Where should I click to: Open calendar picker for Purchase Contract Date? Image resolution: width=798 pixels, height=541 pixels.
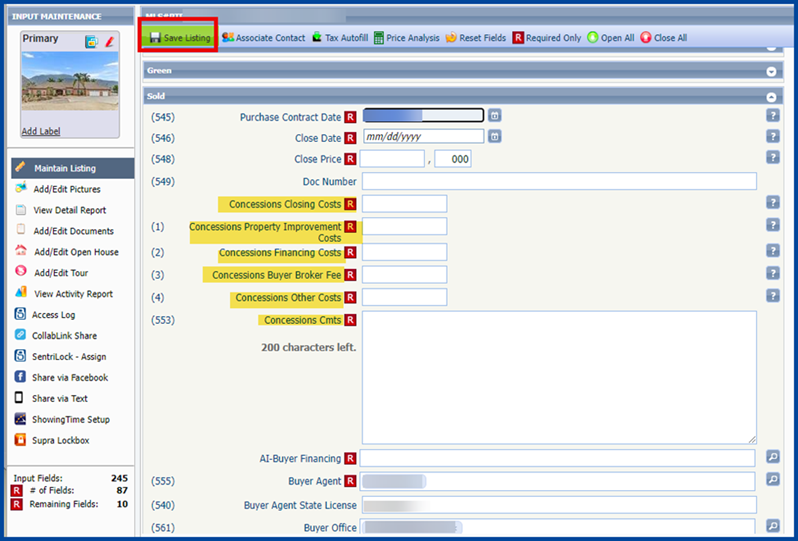pyautogui.click(x=495, y=116)
